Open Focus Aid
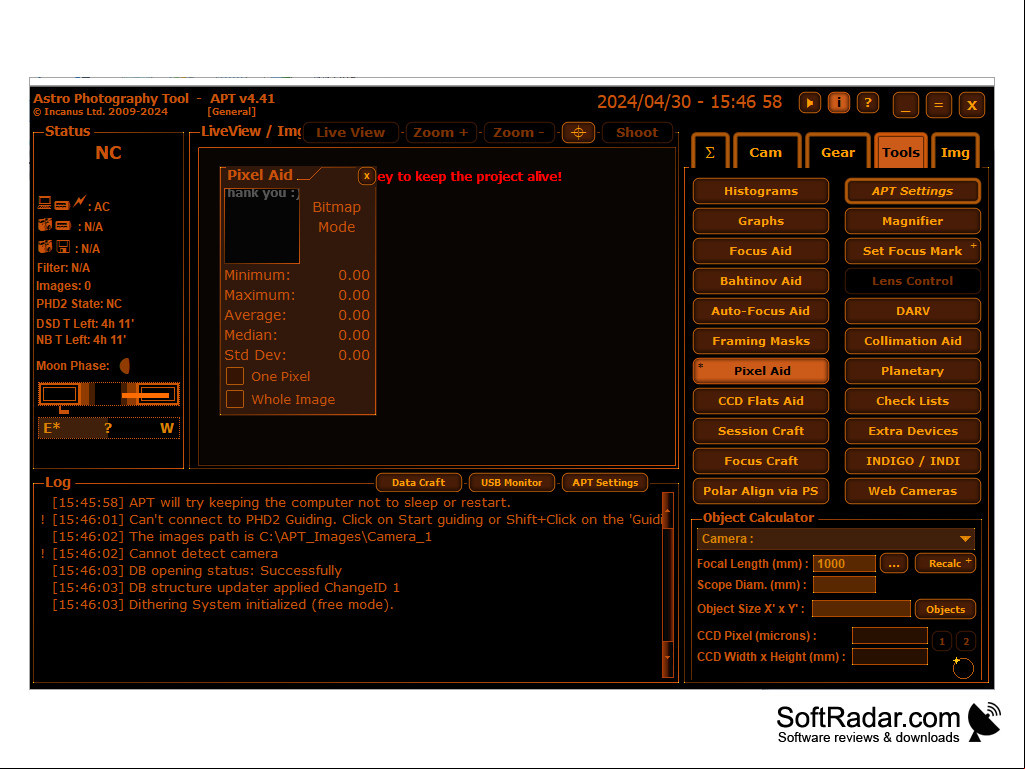The image size is (1025, 769). (761, 251)
